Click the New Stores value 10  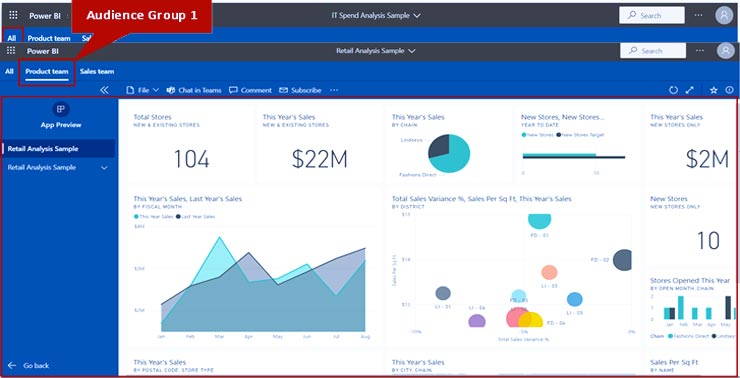(708, 241)
